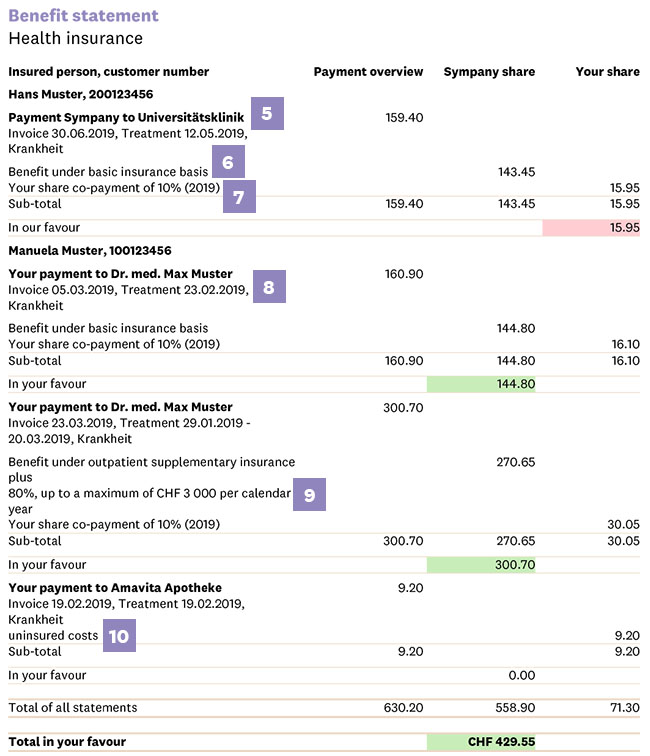Click the pink highlighted 15.95 amount

pyautogui.click(x=591, y=228)
